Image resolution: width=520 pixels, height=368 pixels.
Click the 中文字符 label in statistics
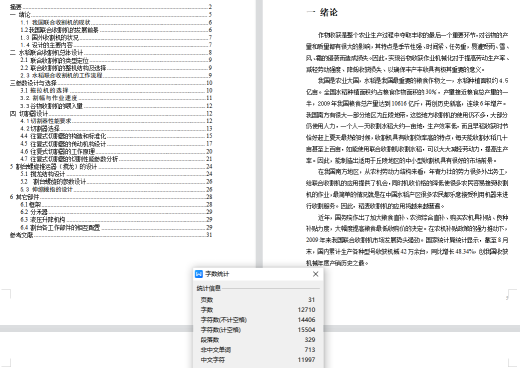click(x=213, y=360)
